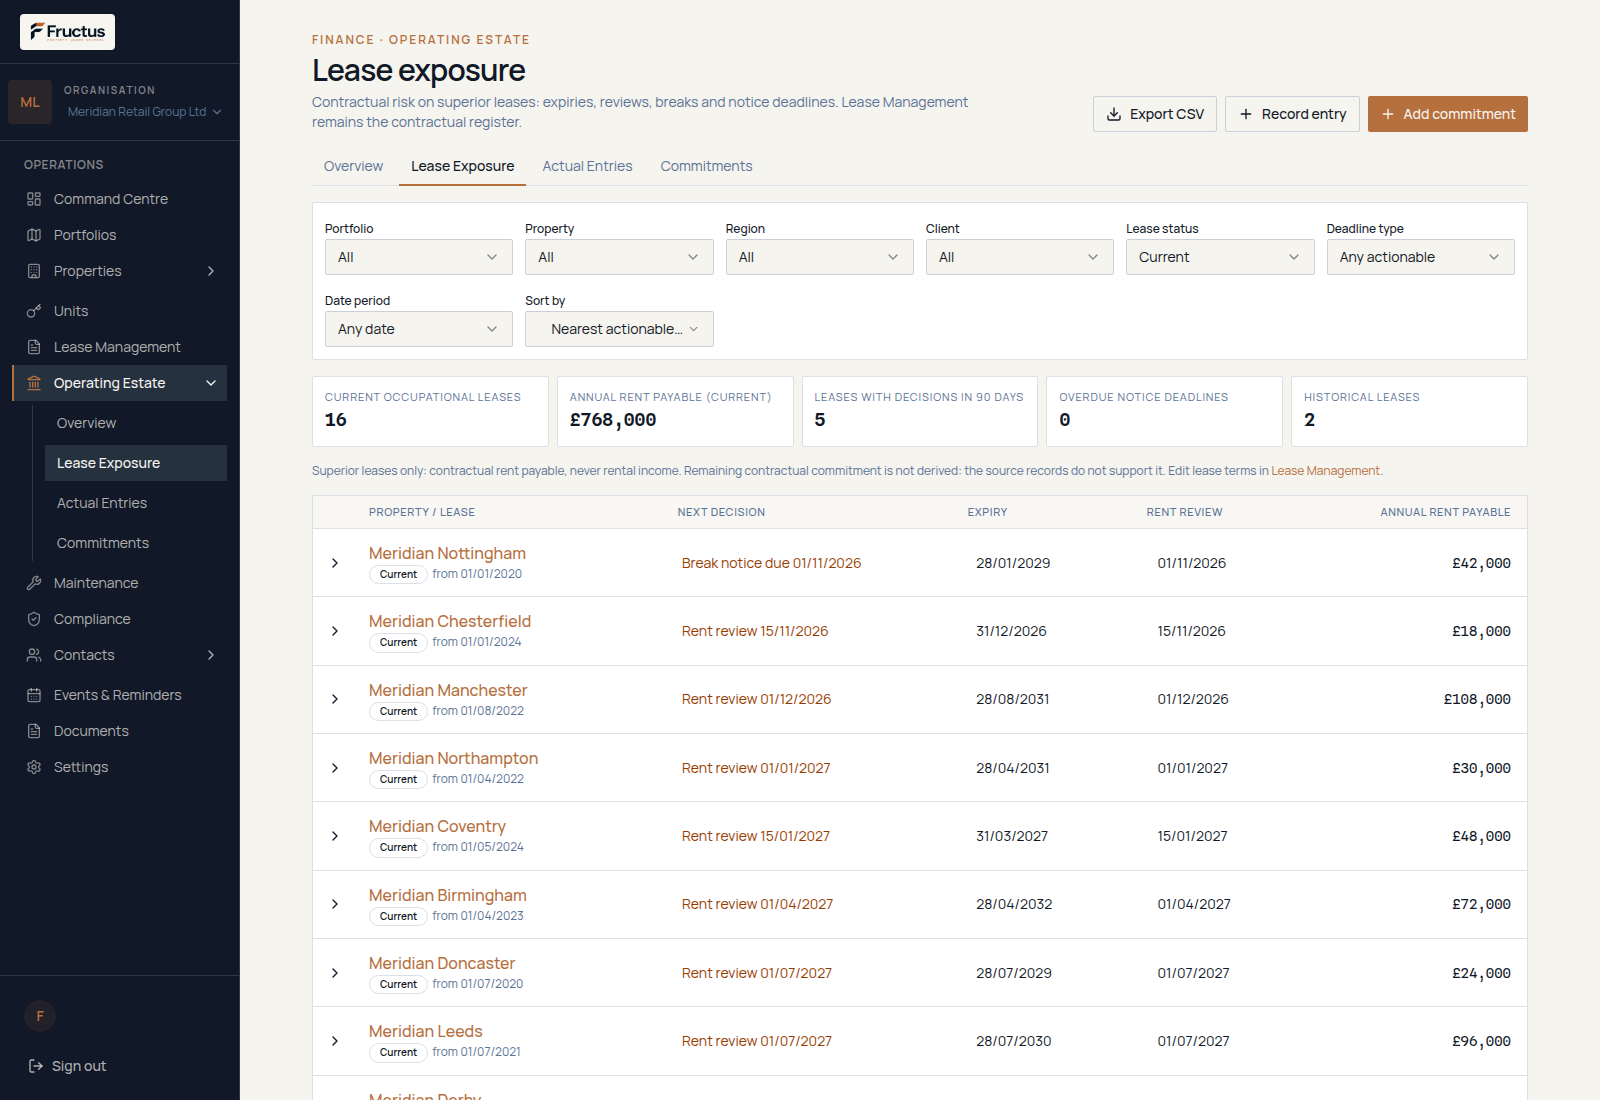Open Meridian Coventry lease link
Image resolution: width=1600 pixels, height=1100 pixels.
pos(437,826)
